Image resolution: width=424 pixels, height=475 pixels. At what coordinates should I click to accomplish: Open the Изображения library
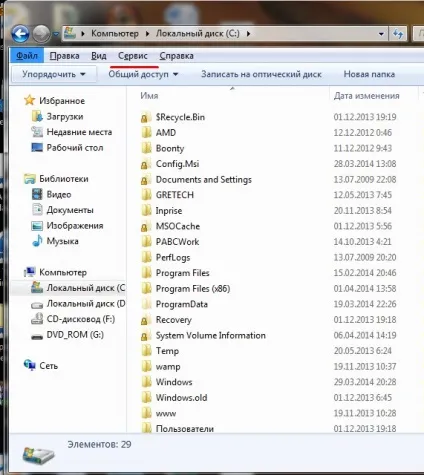(x=75, y=226)
